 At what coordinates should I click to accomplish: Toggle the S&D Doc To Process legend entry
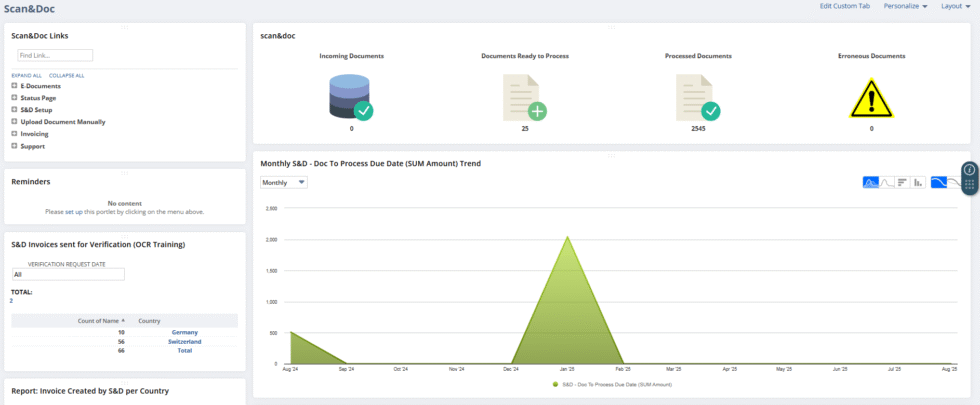[612, 384]
